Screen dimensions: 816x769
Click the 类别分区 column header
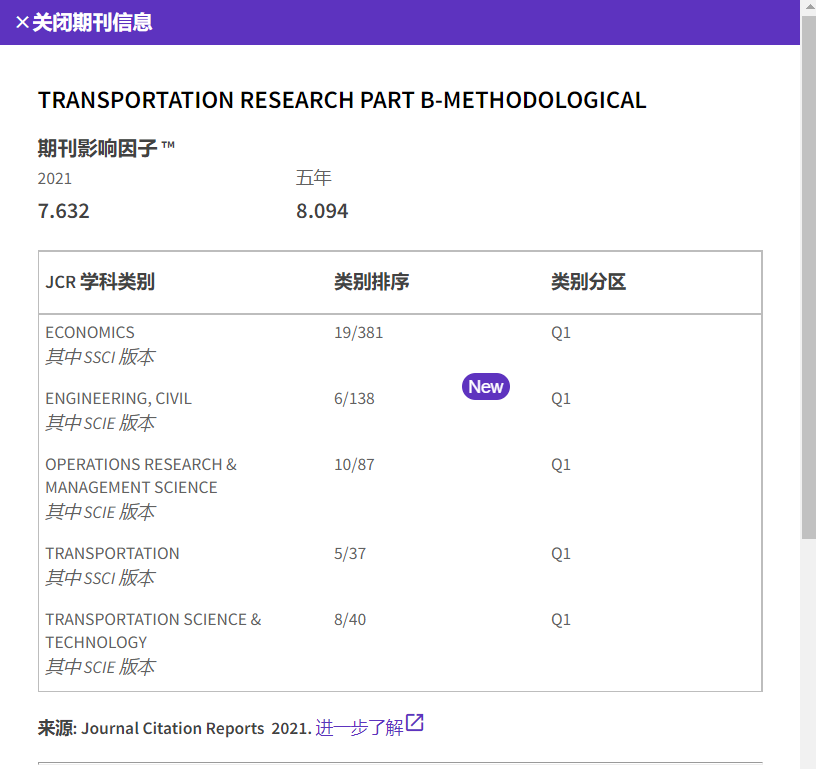tap(589, 282)
